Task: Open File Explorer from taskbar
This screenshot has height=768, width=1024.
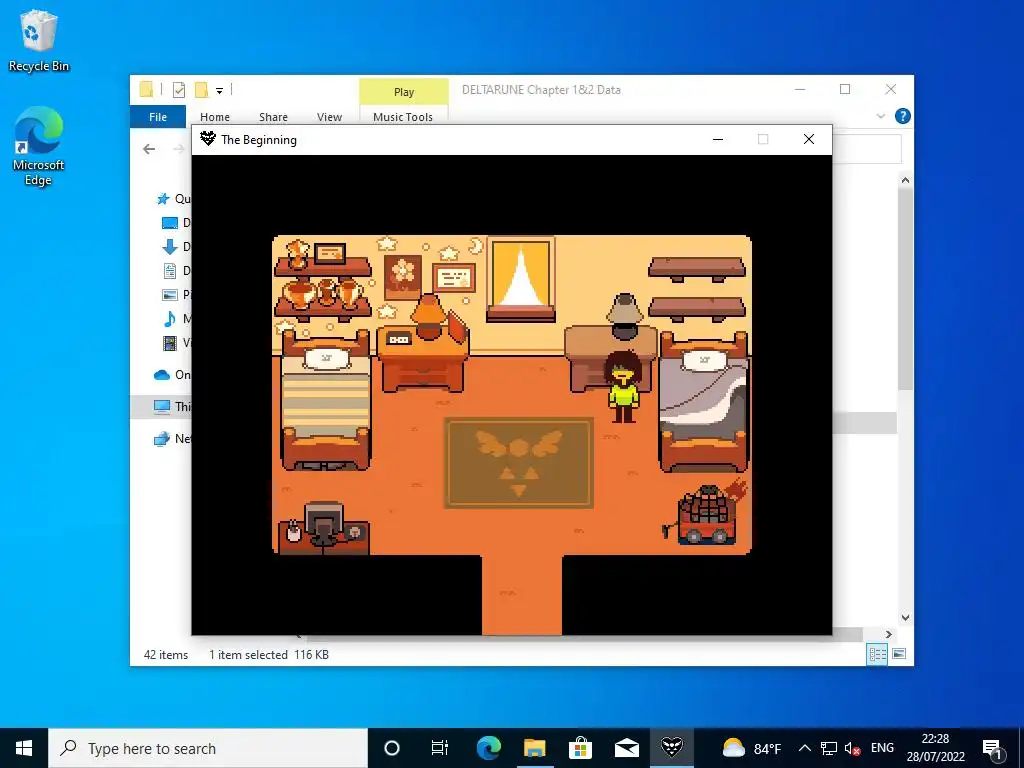Action: click(x=534, y=748)
